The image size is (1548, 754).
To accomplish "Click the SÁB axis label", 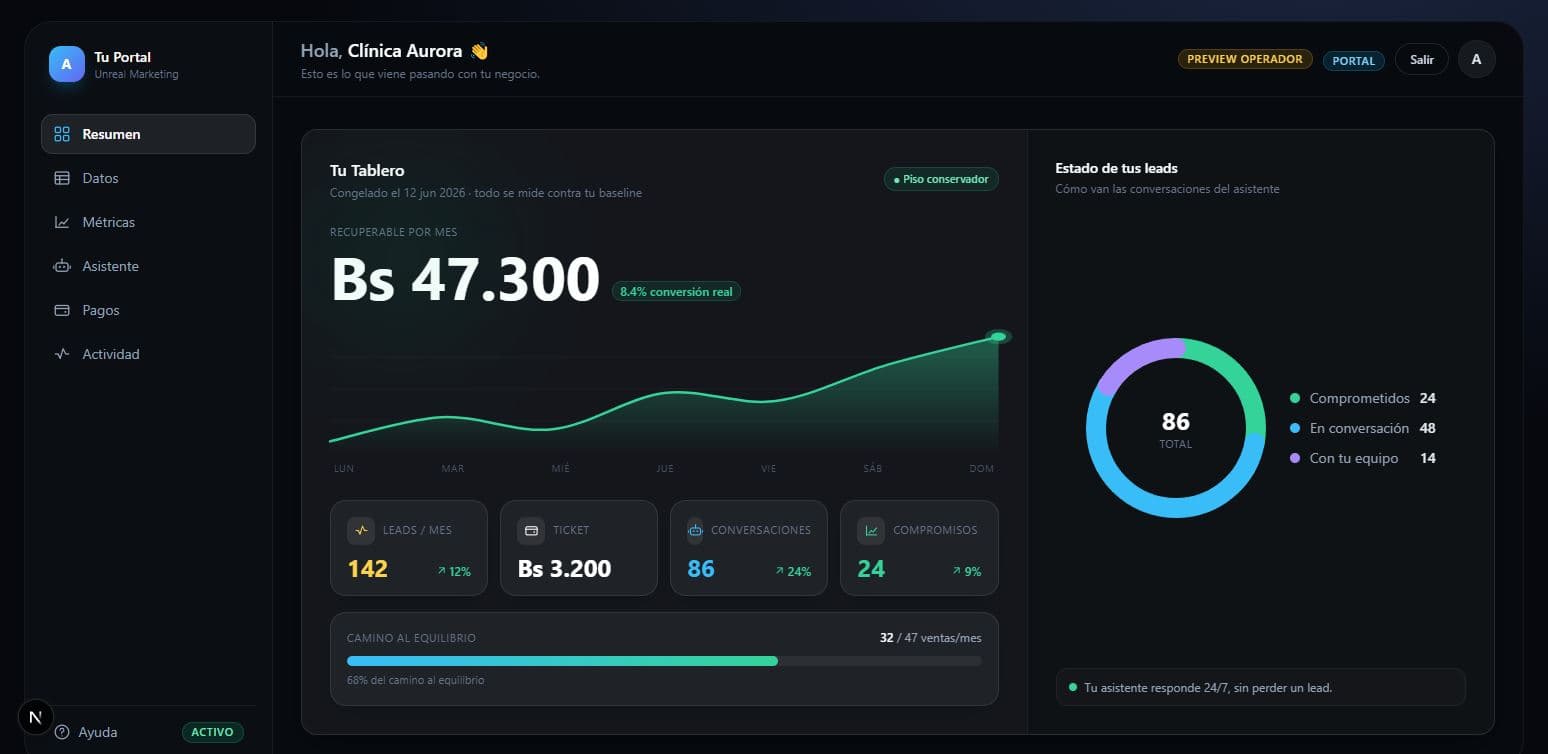I will tap(873, 468).
